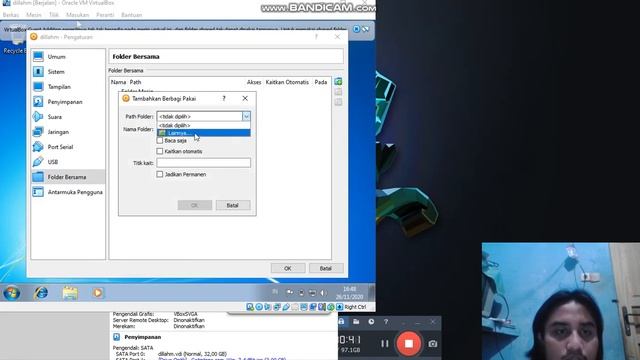Screen dimensions: 640x360
Task: Dismiss the Guest Additions notification bar
Action: point(356,29)
